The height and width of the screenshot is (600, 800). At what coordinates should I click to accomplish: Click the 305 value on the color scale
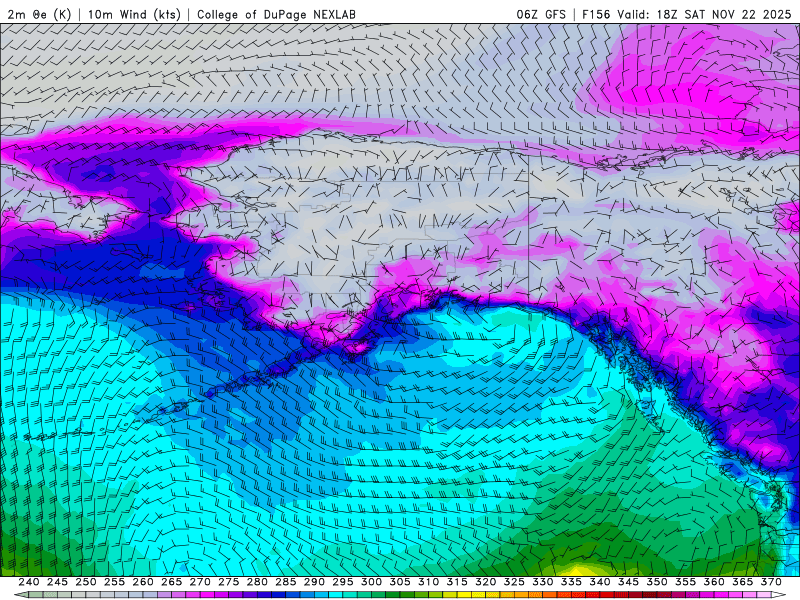[400, 582]
